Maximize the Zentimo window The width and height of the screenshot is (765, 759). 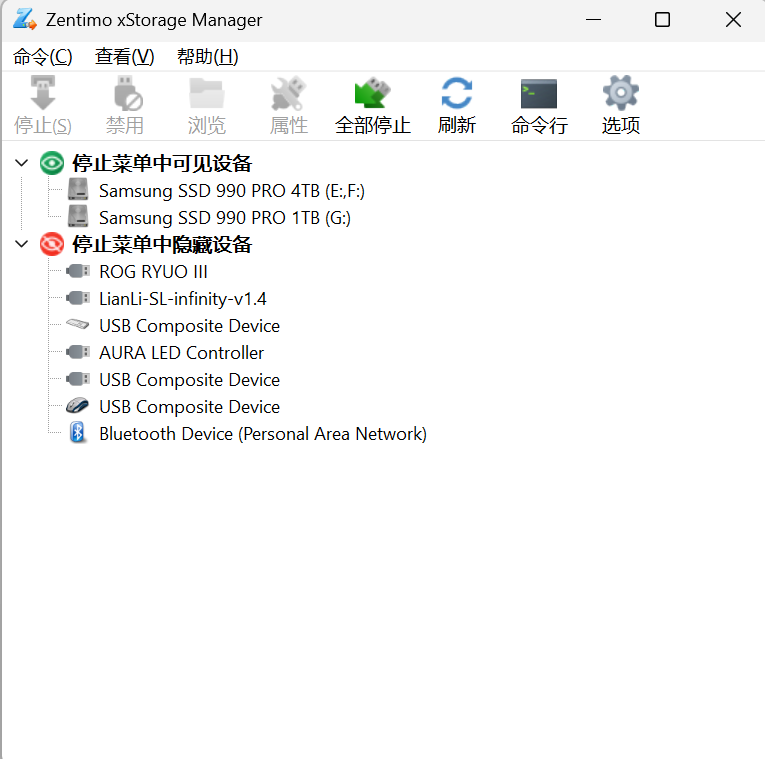point(662,20)
